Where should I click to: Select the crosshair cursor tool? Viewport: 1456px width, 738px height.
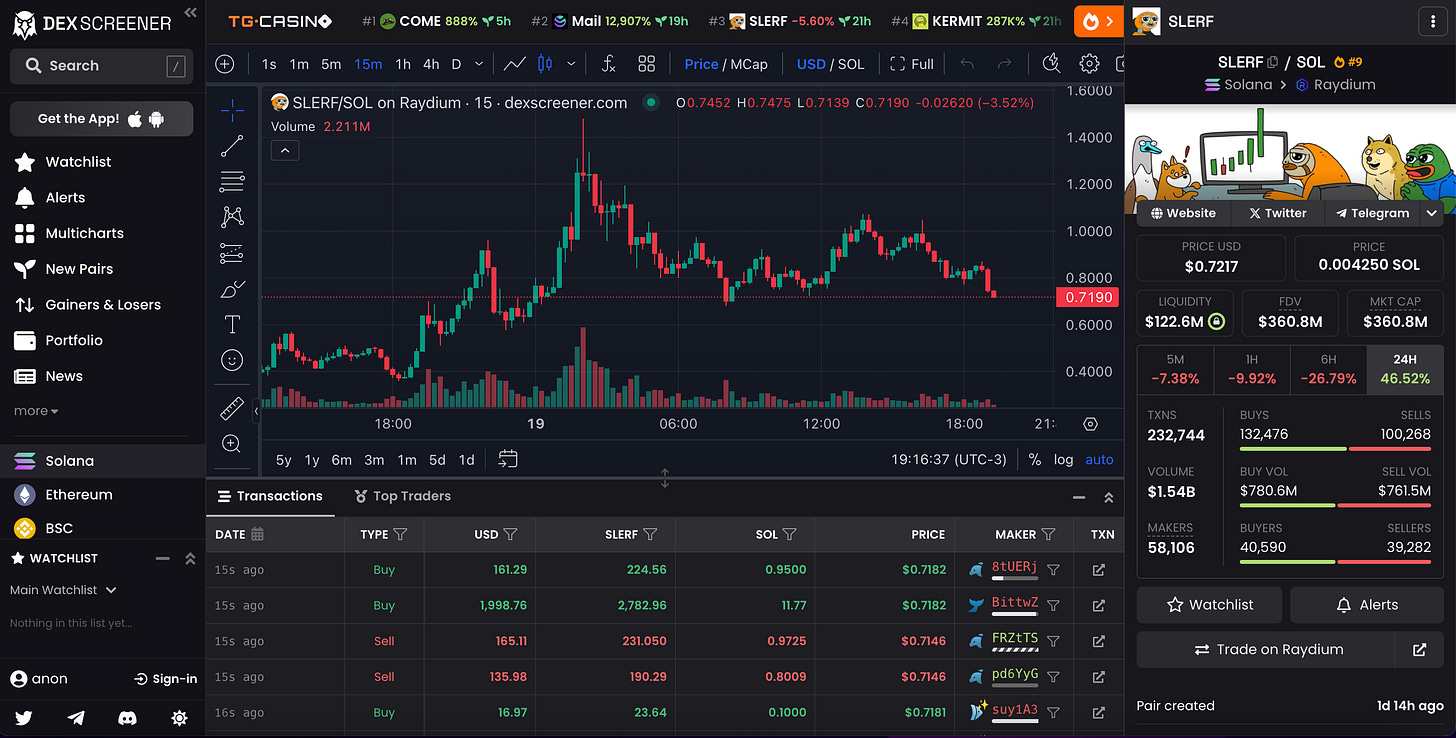tap(232, 110)
